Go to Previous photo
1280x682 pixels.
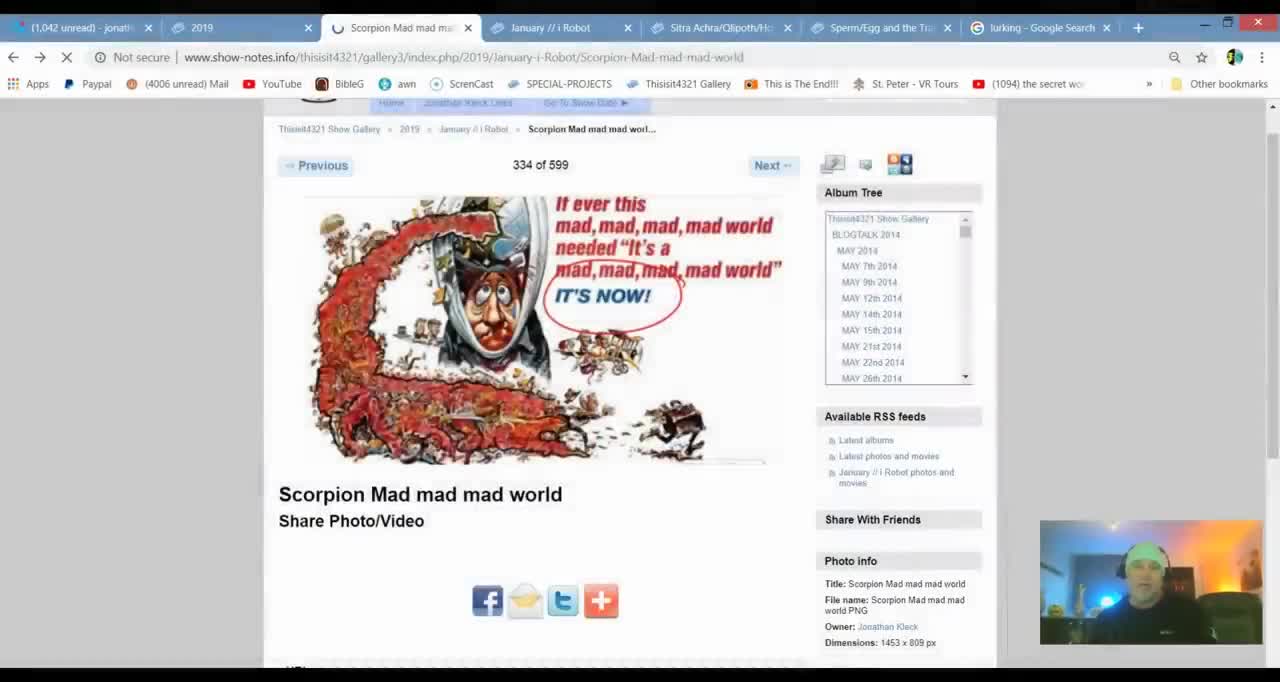click(x=316, y=166)
